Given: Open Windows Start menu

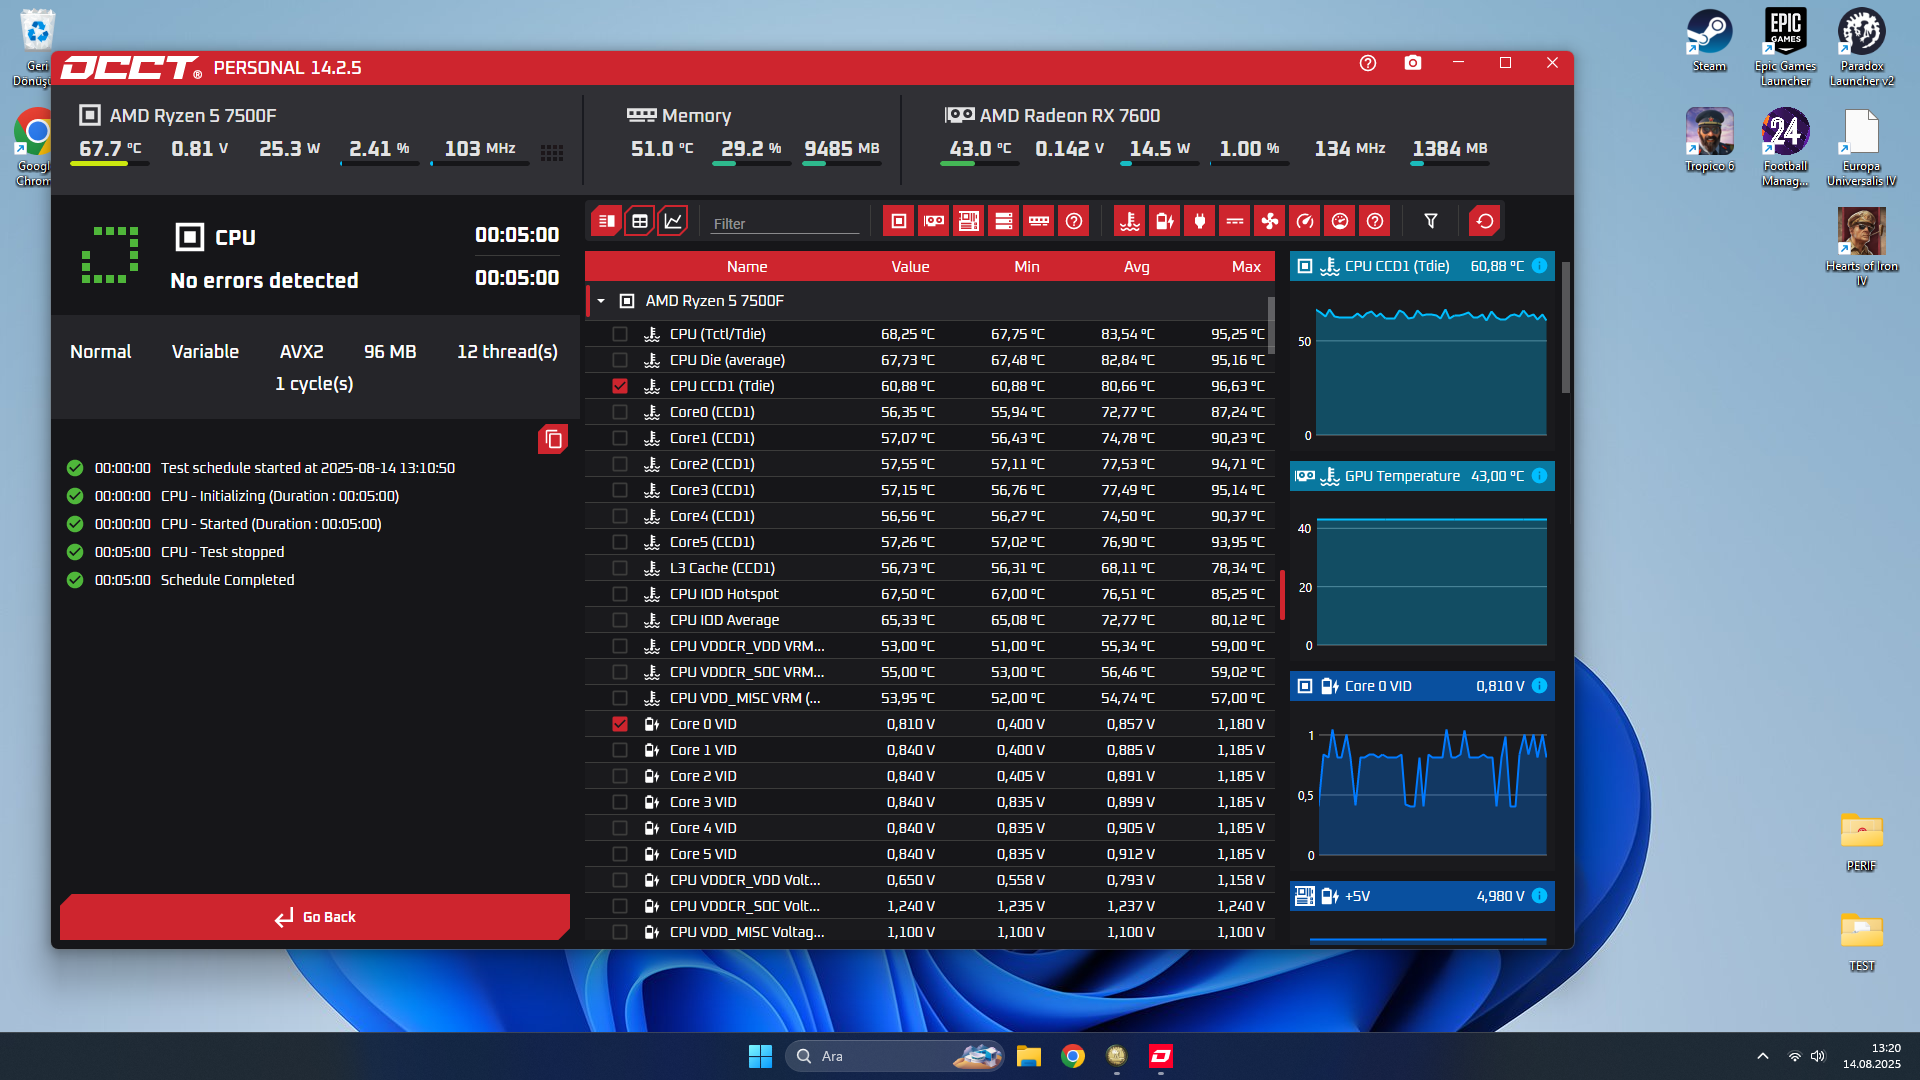Looking at the screenshot, I should click(760, 1056).
